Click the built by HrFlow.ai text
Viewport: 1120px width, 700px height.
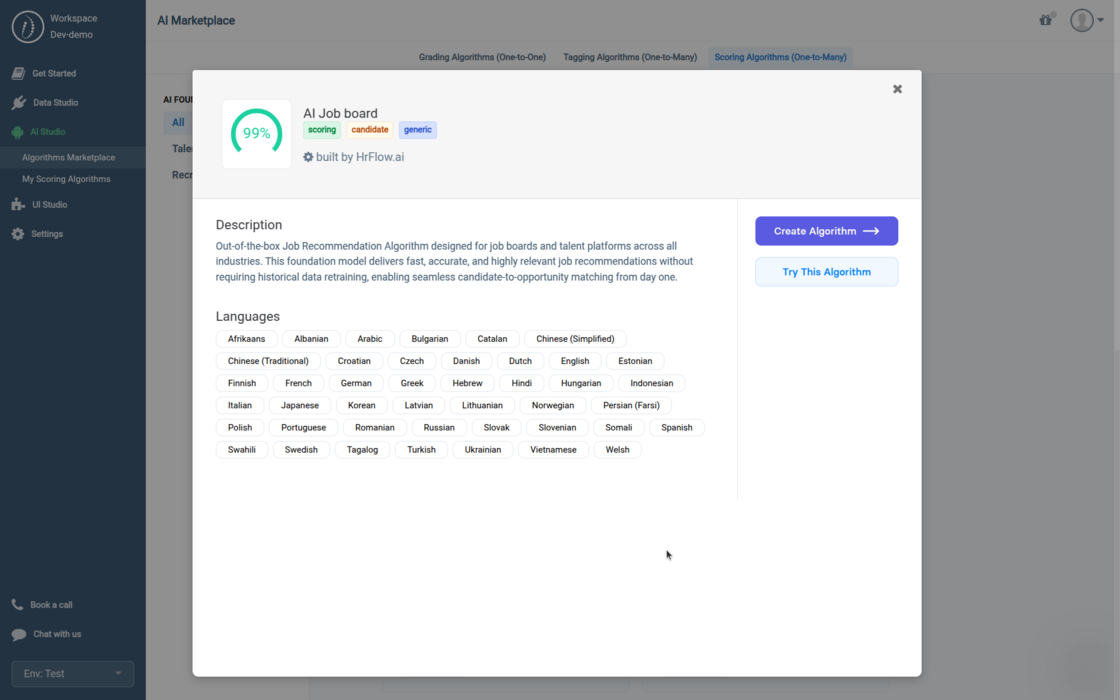(360, 156)
